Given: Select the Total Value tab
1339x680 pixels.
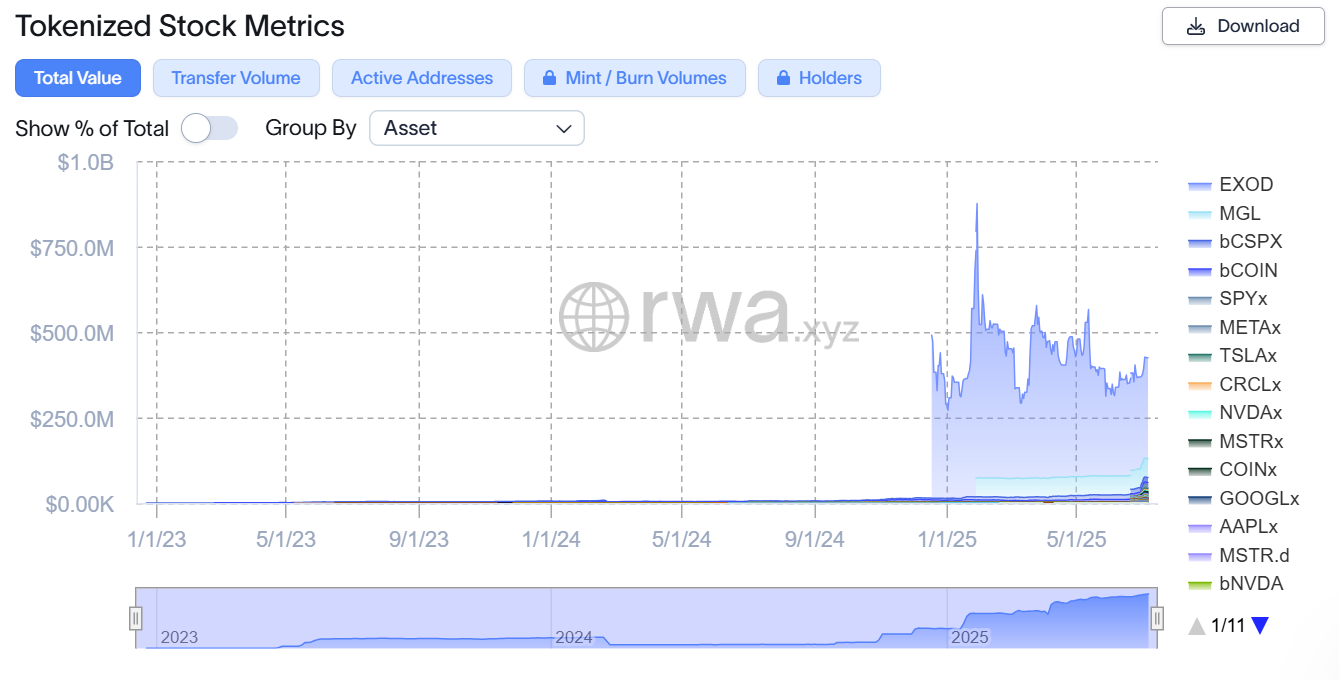Looking at the screenshot, I should pyautogui.click(x=78, y=78).
